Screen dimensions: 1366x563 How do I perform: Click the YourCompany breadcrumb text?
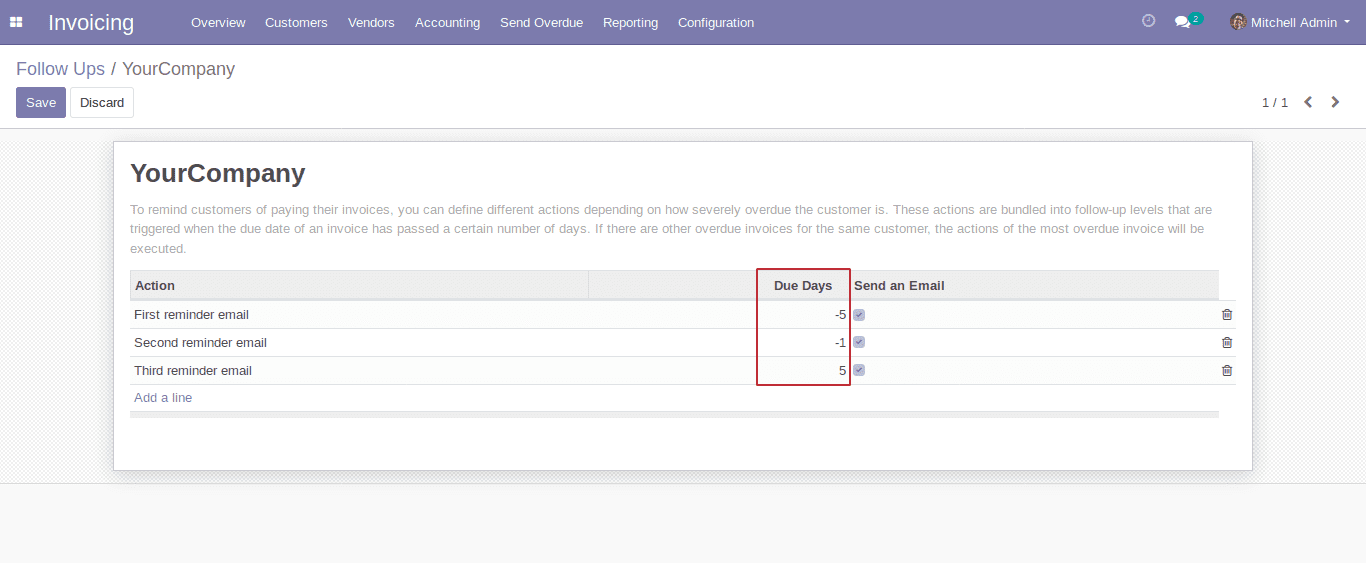178,69
